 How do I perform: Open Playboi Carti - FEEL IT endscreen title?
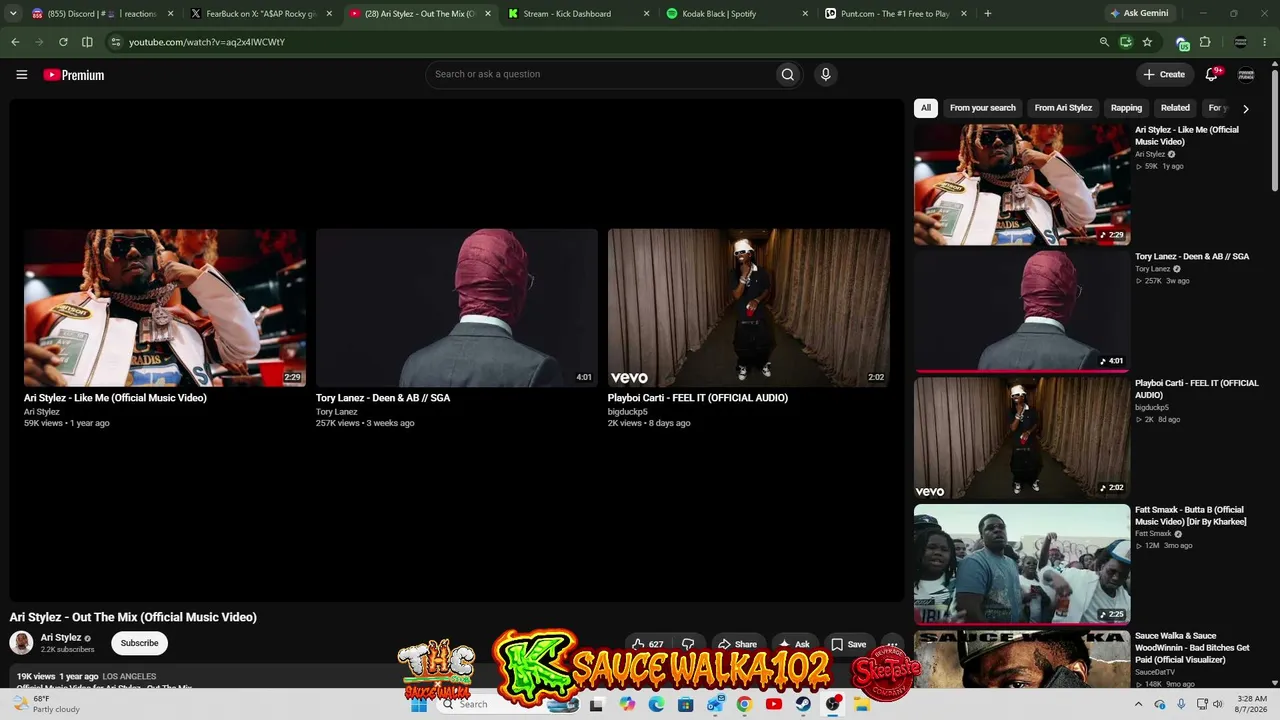[698, 398]
